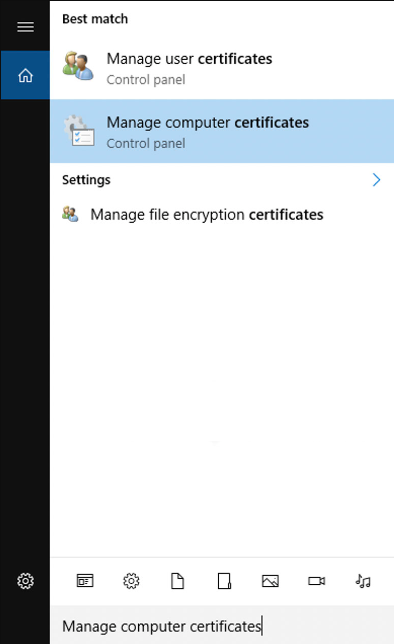Expand the Settings category chevron arrow
Viewport: 394px width, 644px height.
(x=376, y=180)
